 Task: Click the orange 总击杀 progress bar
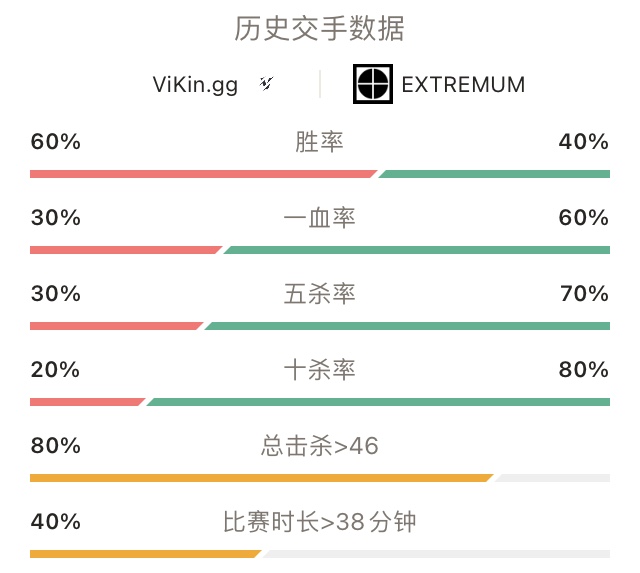tap(262, 478)
